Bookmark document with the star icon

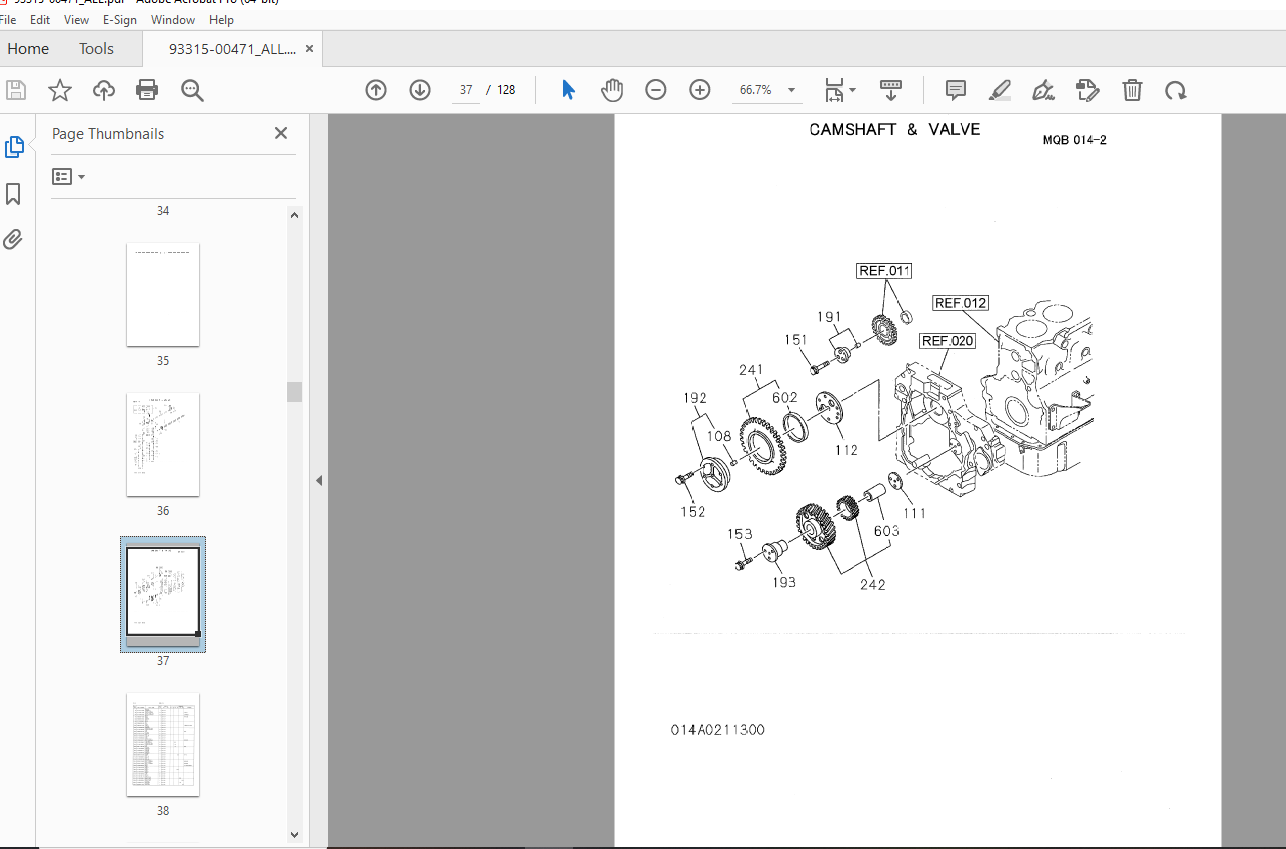[60, 90]
